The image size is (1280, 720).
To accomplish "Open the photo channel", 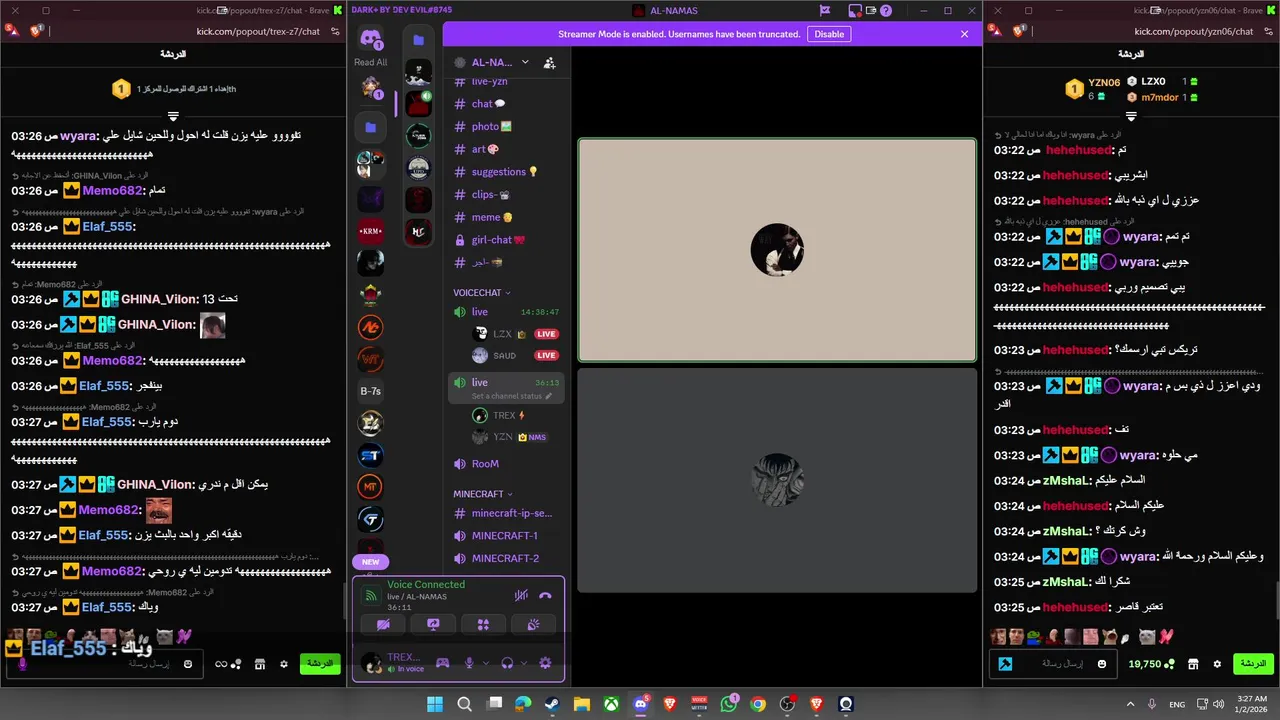I will (x=506, y=127).
